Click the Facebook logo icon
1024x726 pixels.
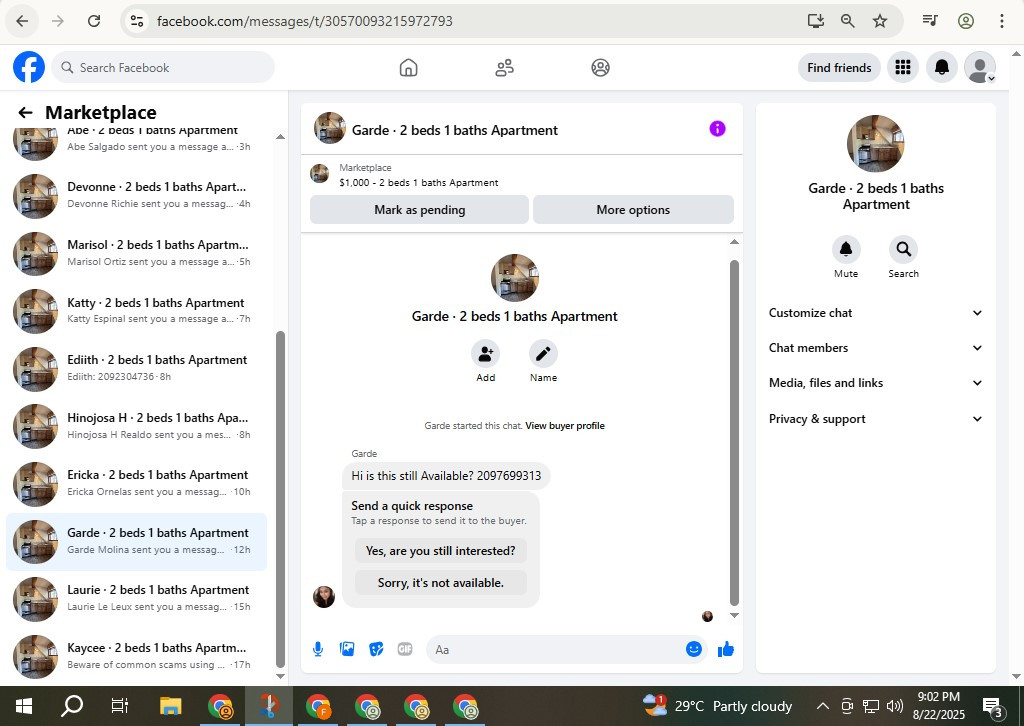[29, 67]
